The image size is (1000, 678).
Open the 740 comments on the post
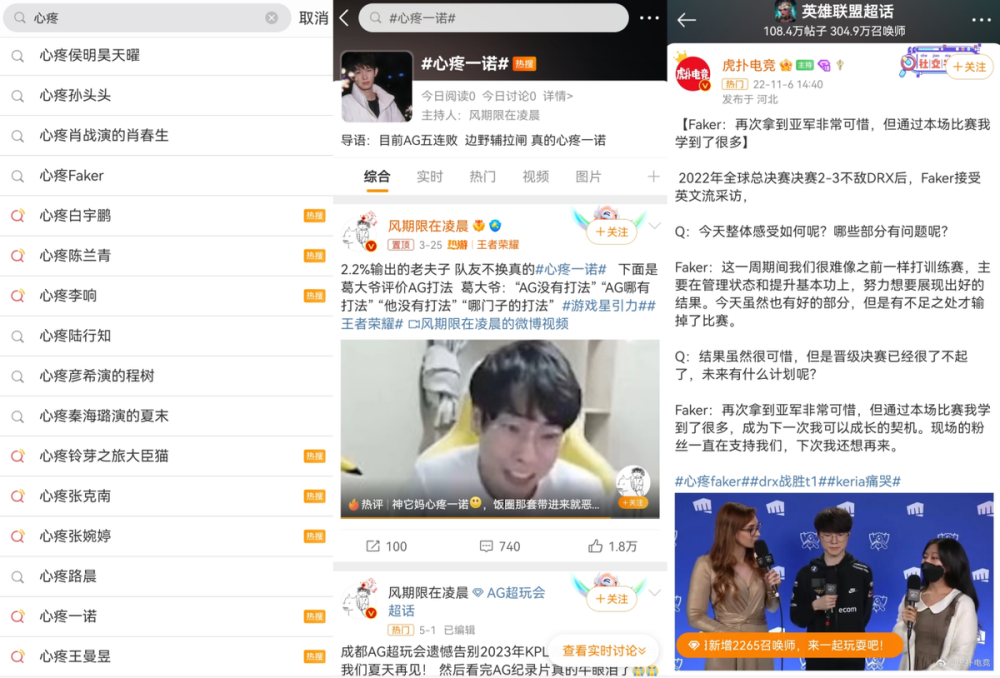499,547
